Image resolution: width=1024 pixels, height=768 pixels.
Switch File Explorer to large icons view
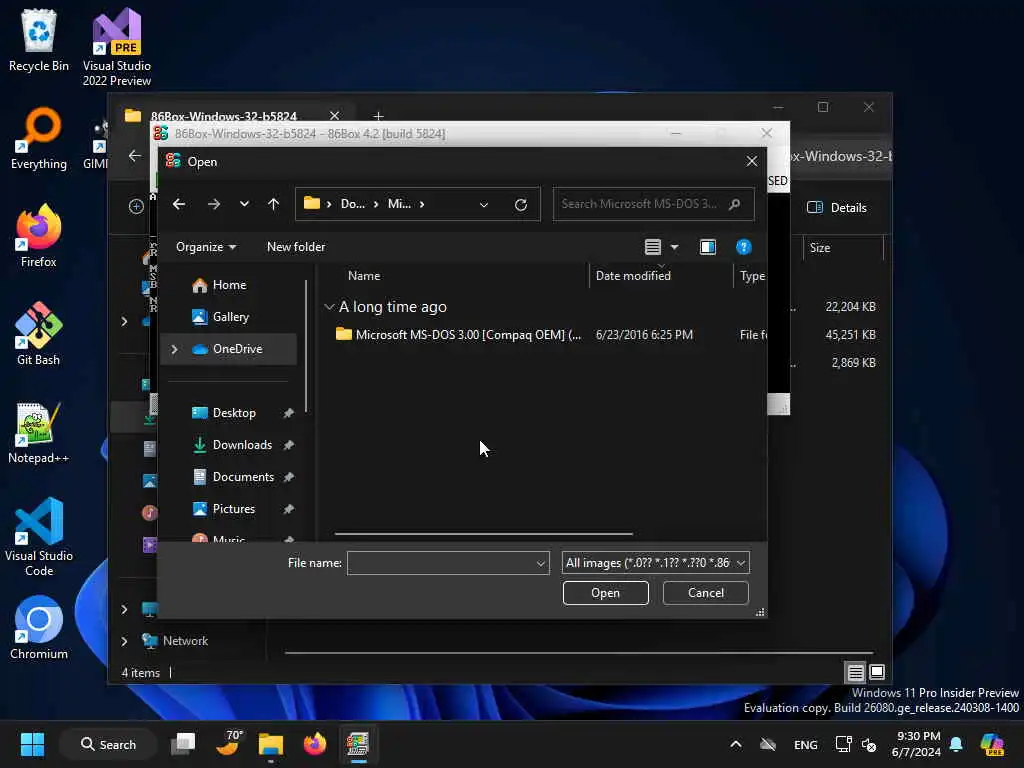coord(876,672)
